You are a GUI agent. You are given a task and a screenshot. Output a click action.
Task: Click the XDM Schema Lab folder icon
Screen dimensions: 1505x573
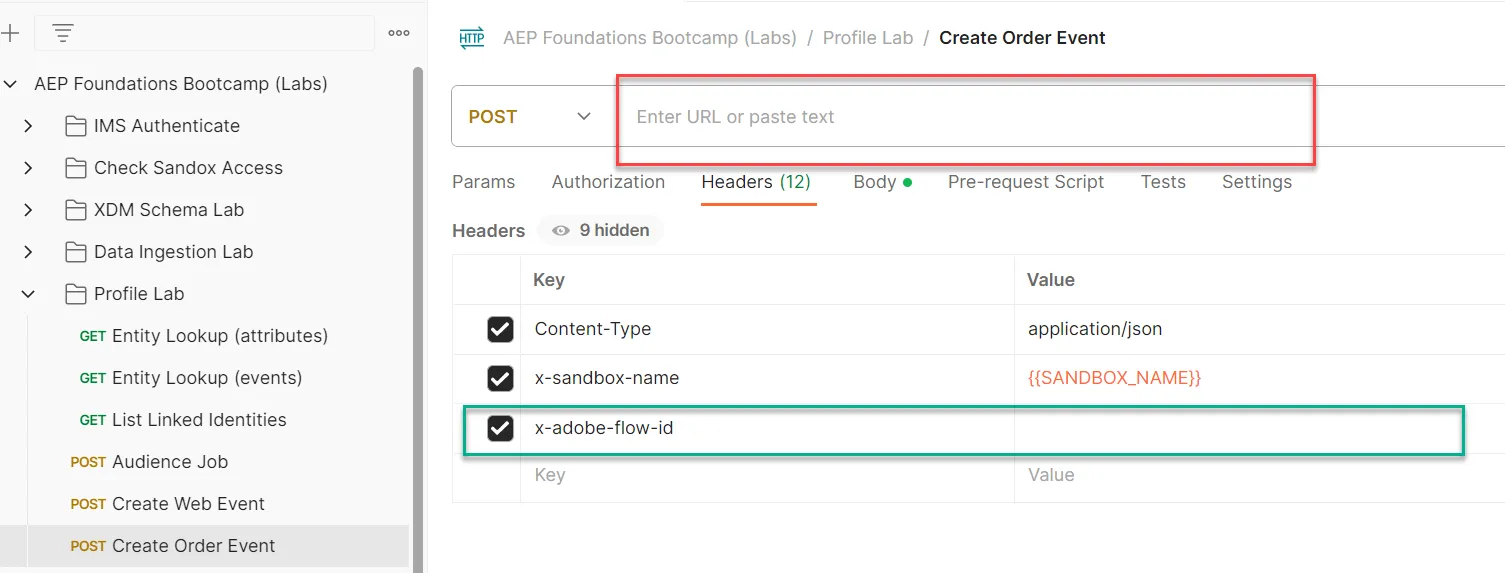75,210
